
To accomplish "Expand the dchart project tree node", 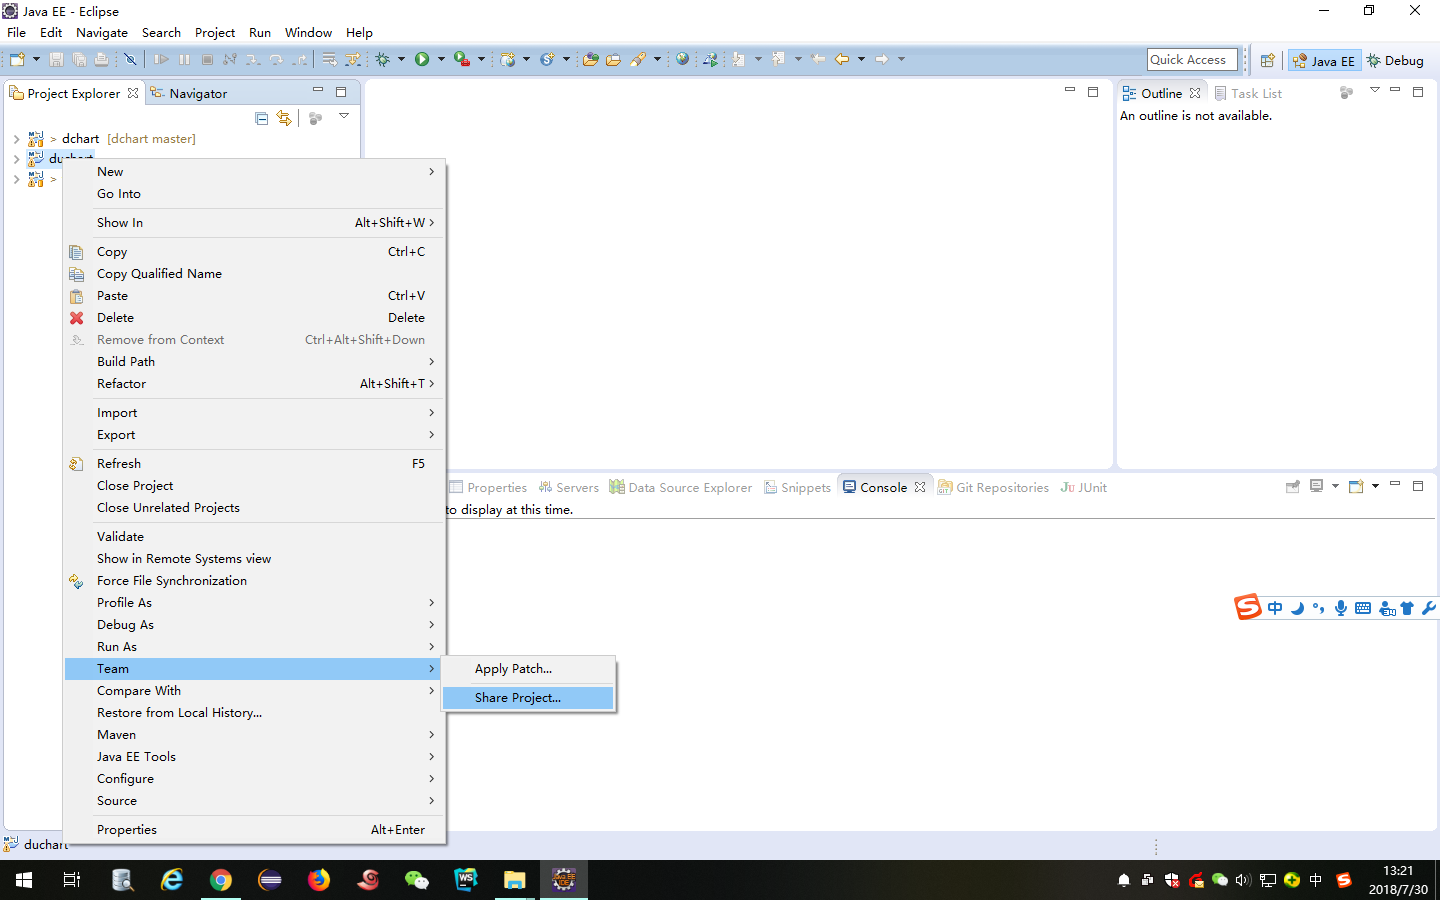I will tap(16, 139).
